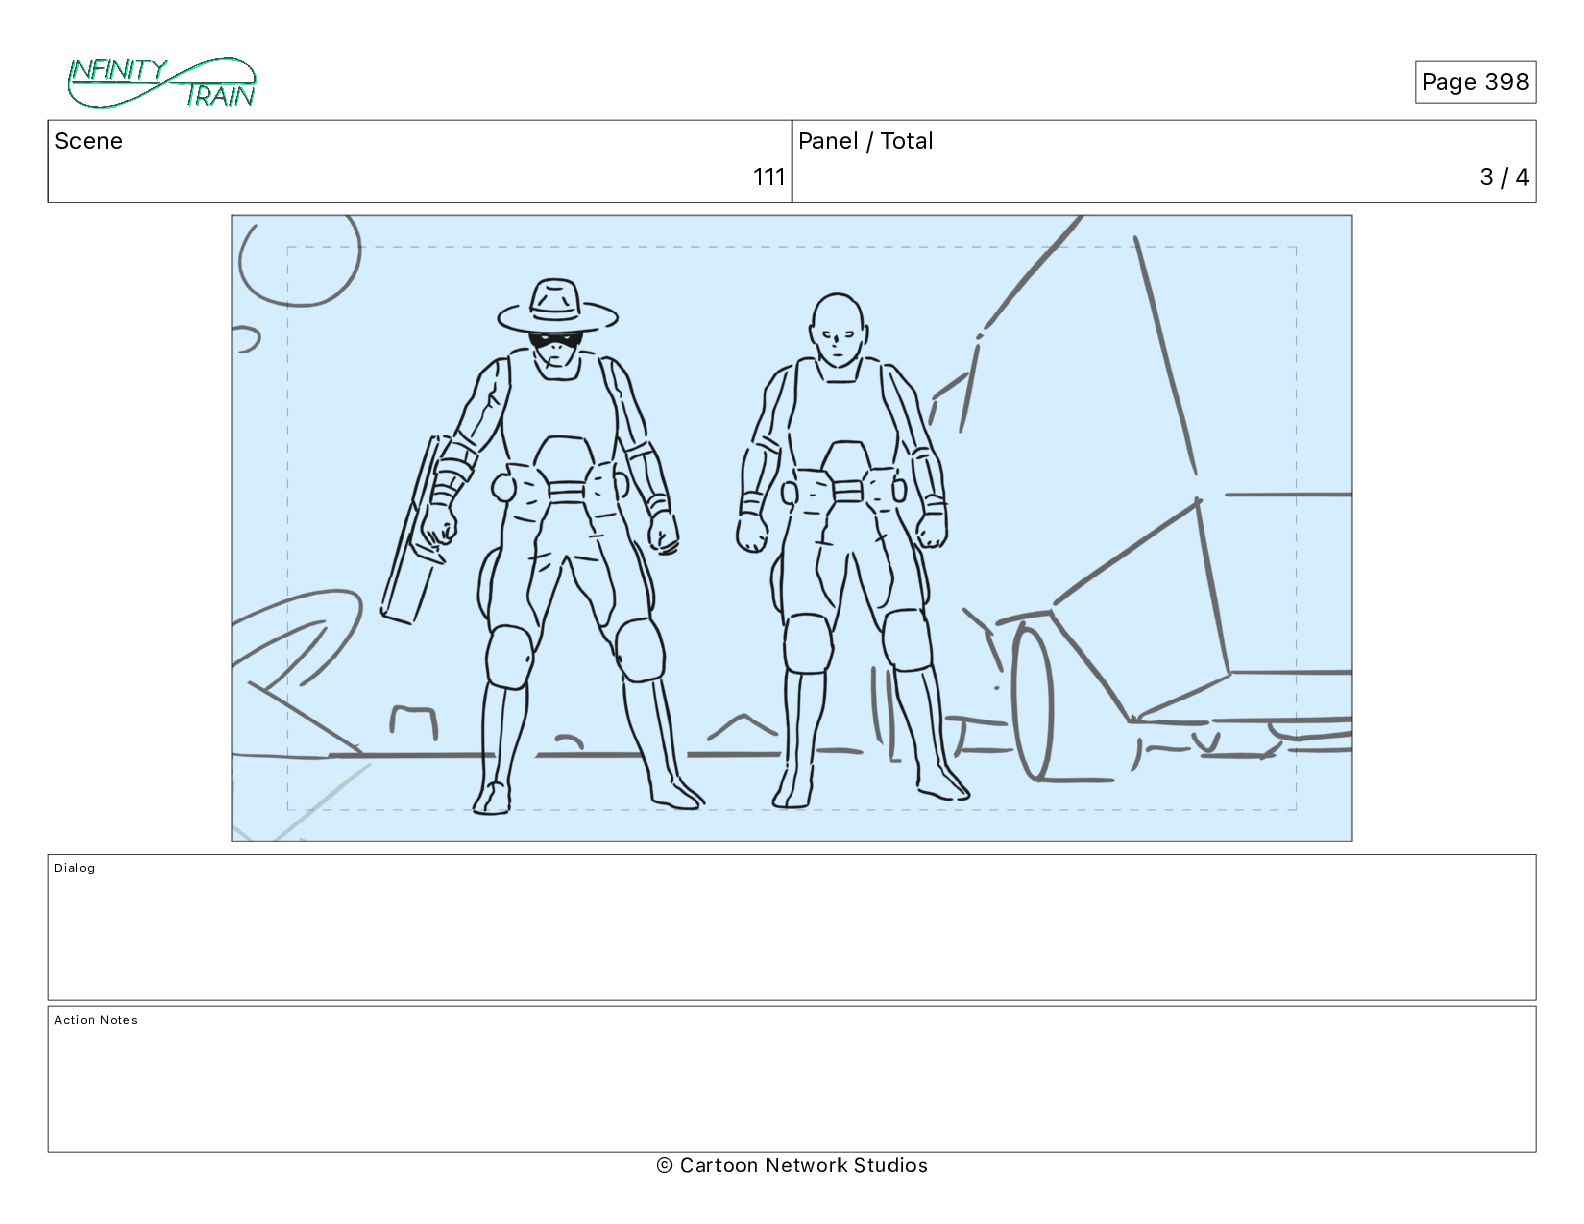Click inside the Dialog text box
This screenshot has height=1224, width=1584.
pos(792,927)
